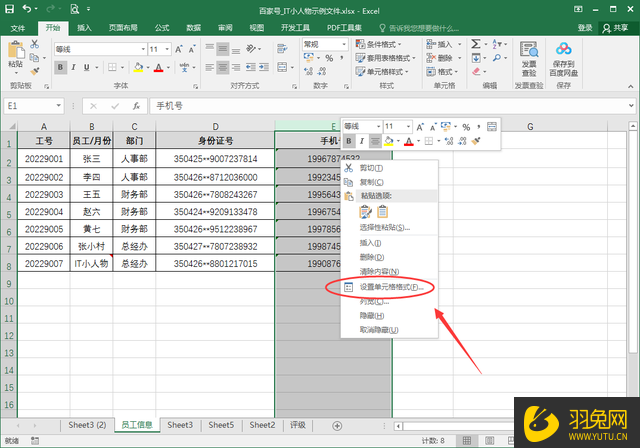The width and height of the screenshot is (640, 448).
Task: Collapse the ribbon with the chevron arrow
Action: pyautogui.click(x=631, y=86)
